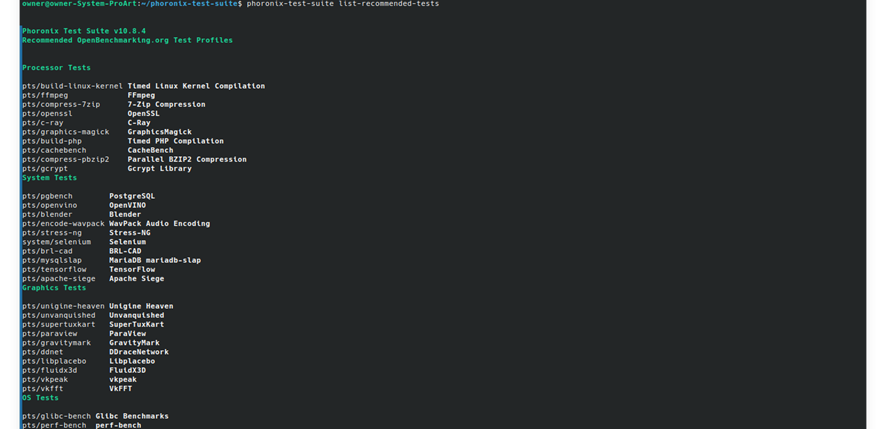Click the Processor Tests section heading
Image resolution: width=886 pixels, height=429 pixels.
tap(57, 68)
